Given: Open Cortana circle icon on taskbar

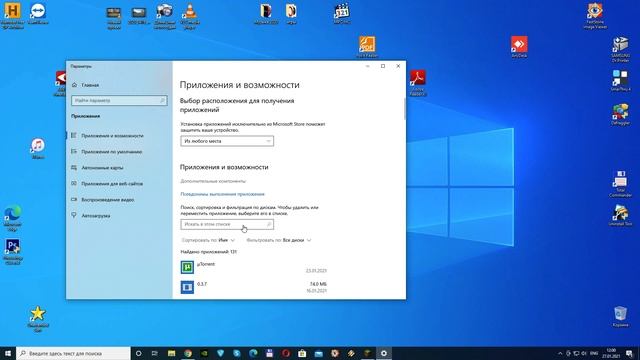Looking at the screenshot, I should tap(138, 353).
